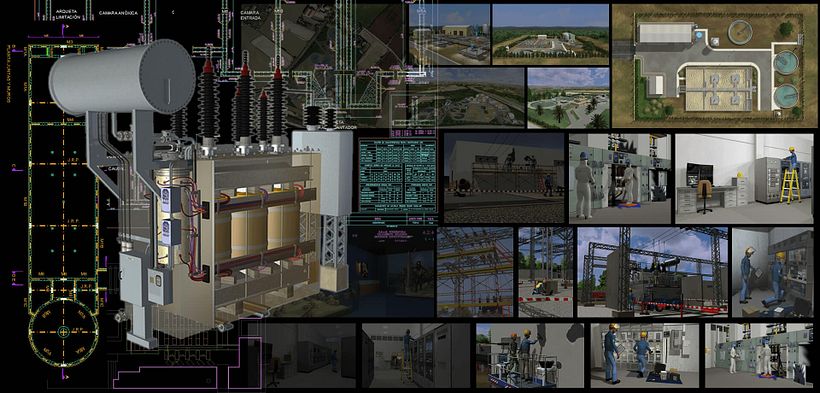Select the render with palm trees

coord(568,98)
